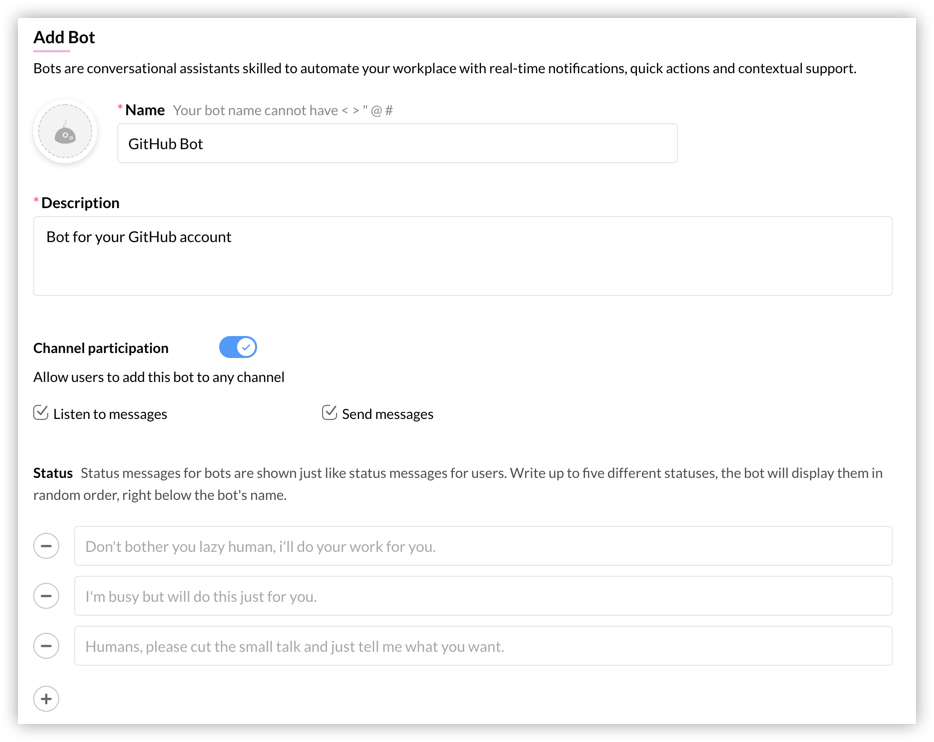Click the Name field containing GitHub Bot
The image size is (934, 742).
click(397, 144)
